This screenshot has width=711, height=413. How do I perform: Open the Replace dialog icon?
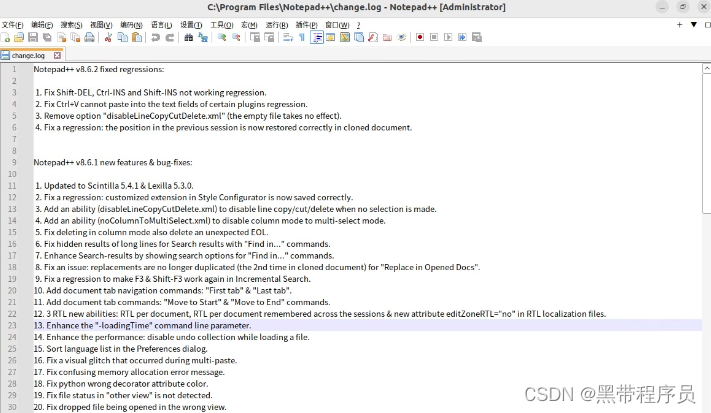click(203, 38)
